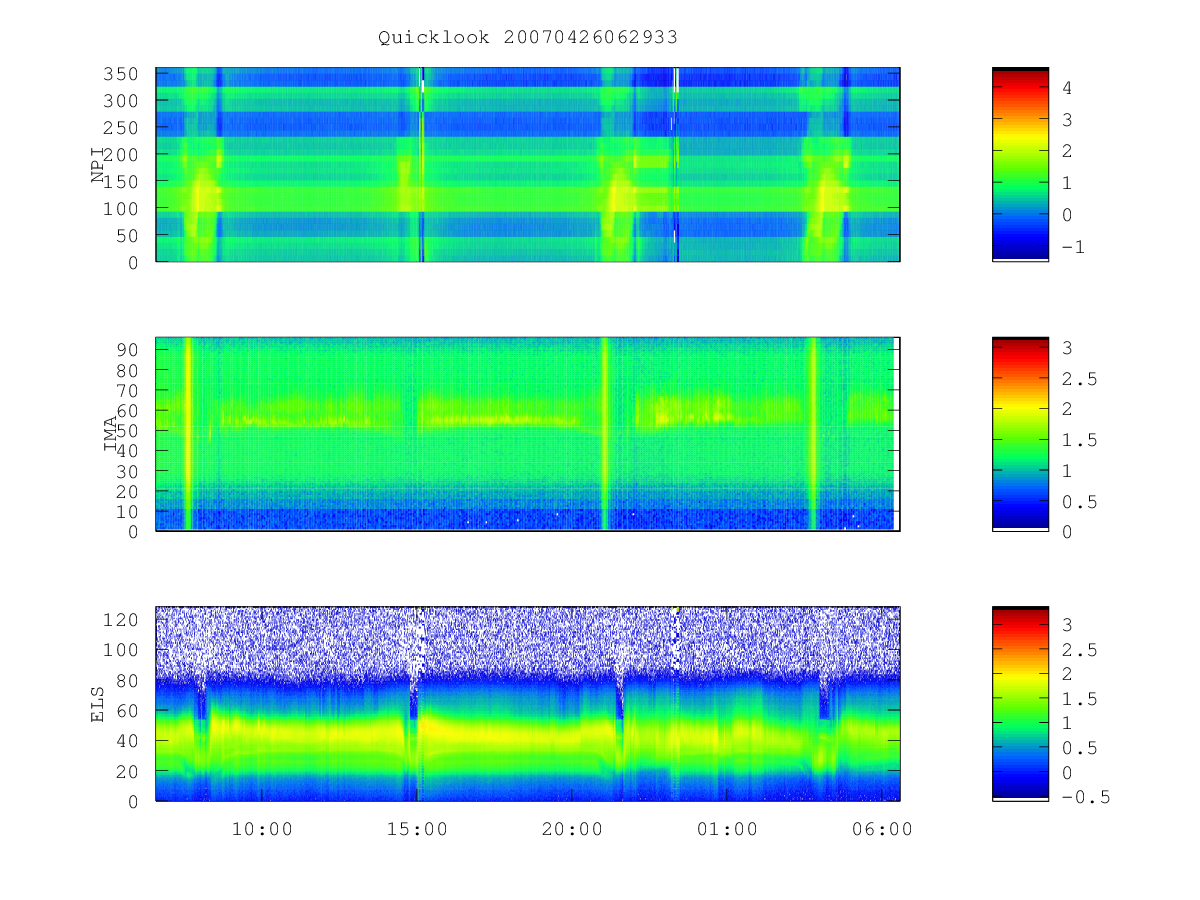Click the IMA panel color scale bar
Viewport: 1200px width, 900px height.
tap(1020, 434)
